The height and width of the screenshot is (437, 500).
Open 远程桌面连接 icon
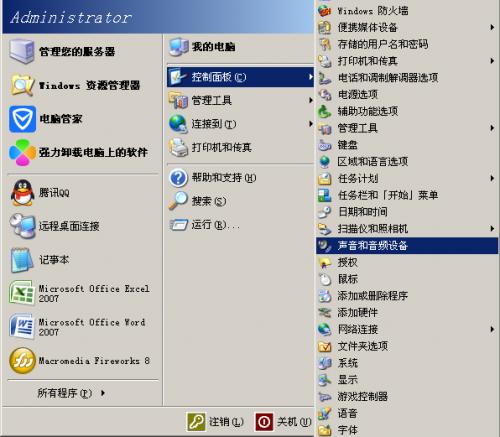coord(22,226)
